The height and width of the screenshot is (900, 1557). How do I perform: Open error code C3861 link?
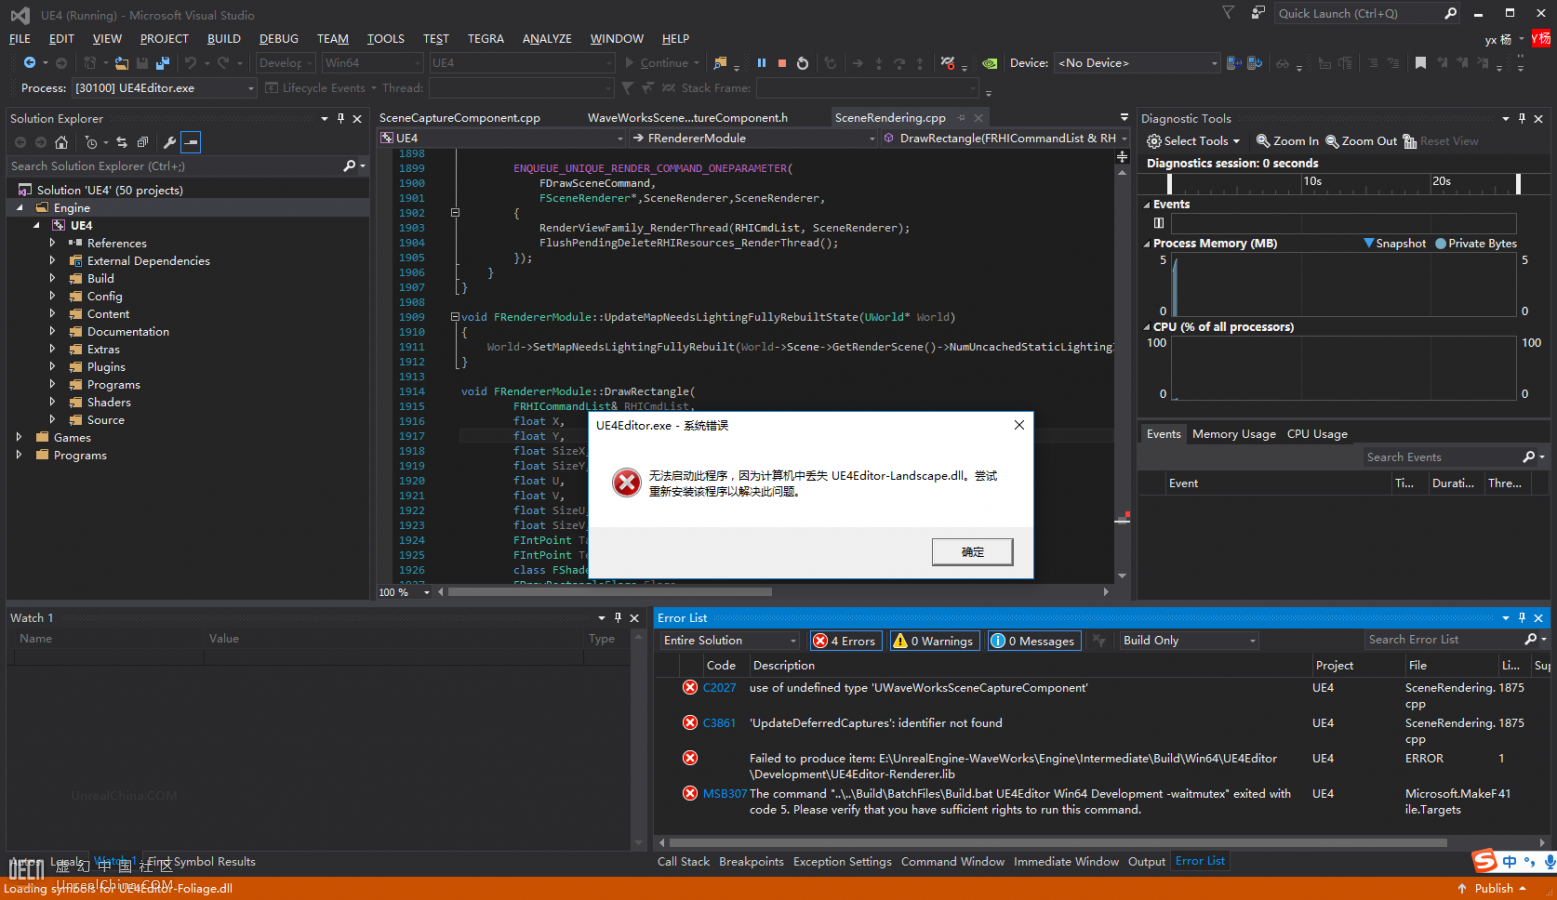719,723
